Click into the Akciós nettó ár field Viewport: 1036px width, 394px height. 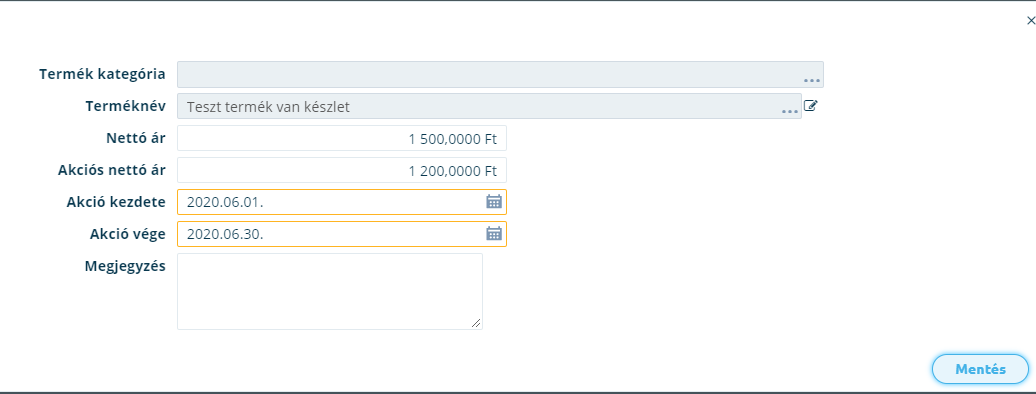(342, 170)
